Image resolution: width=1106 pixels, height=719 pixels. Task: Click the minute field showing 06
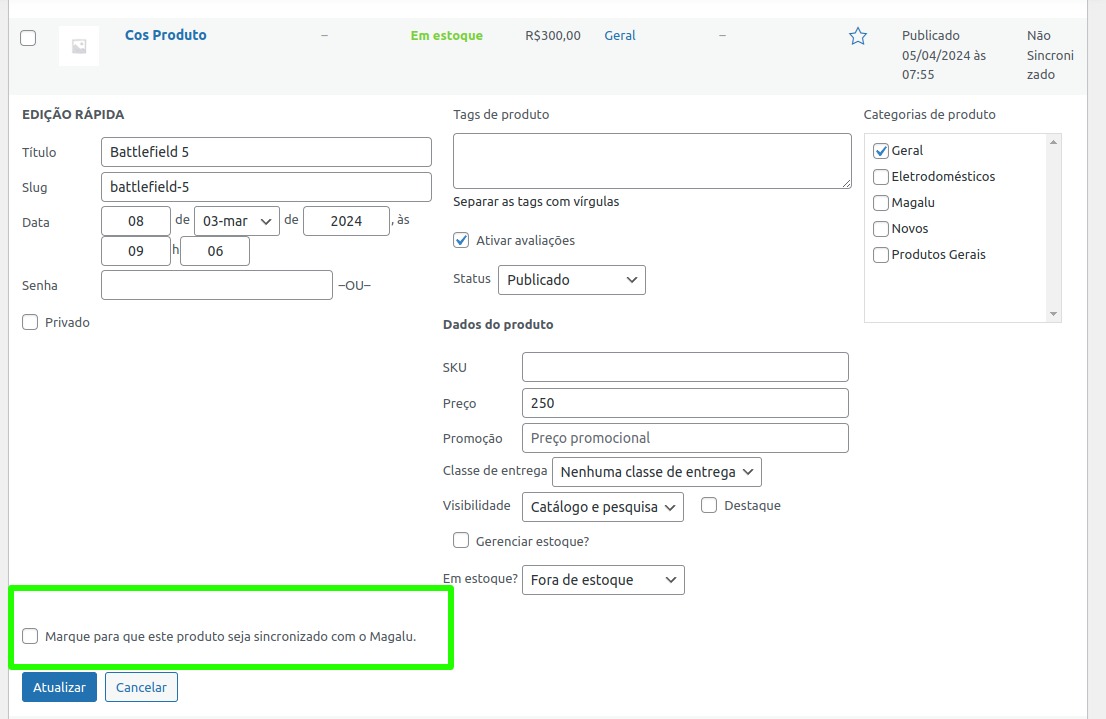coord(215,251)
